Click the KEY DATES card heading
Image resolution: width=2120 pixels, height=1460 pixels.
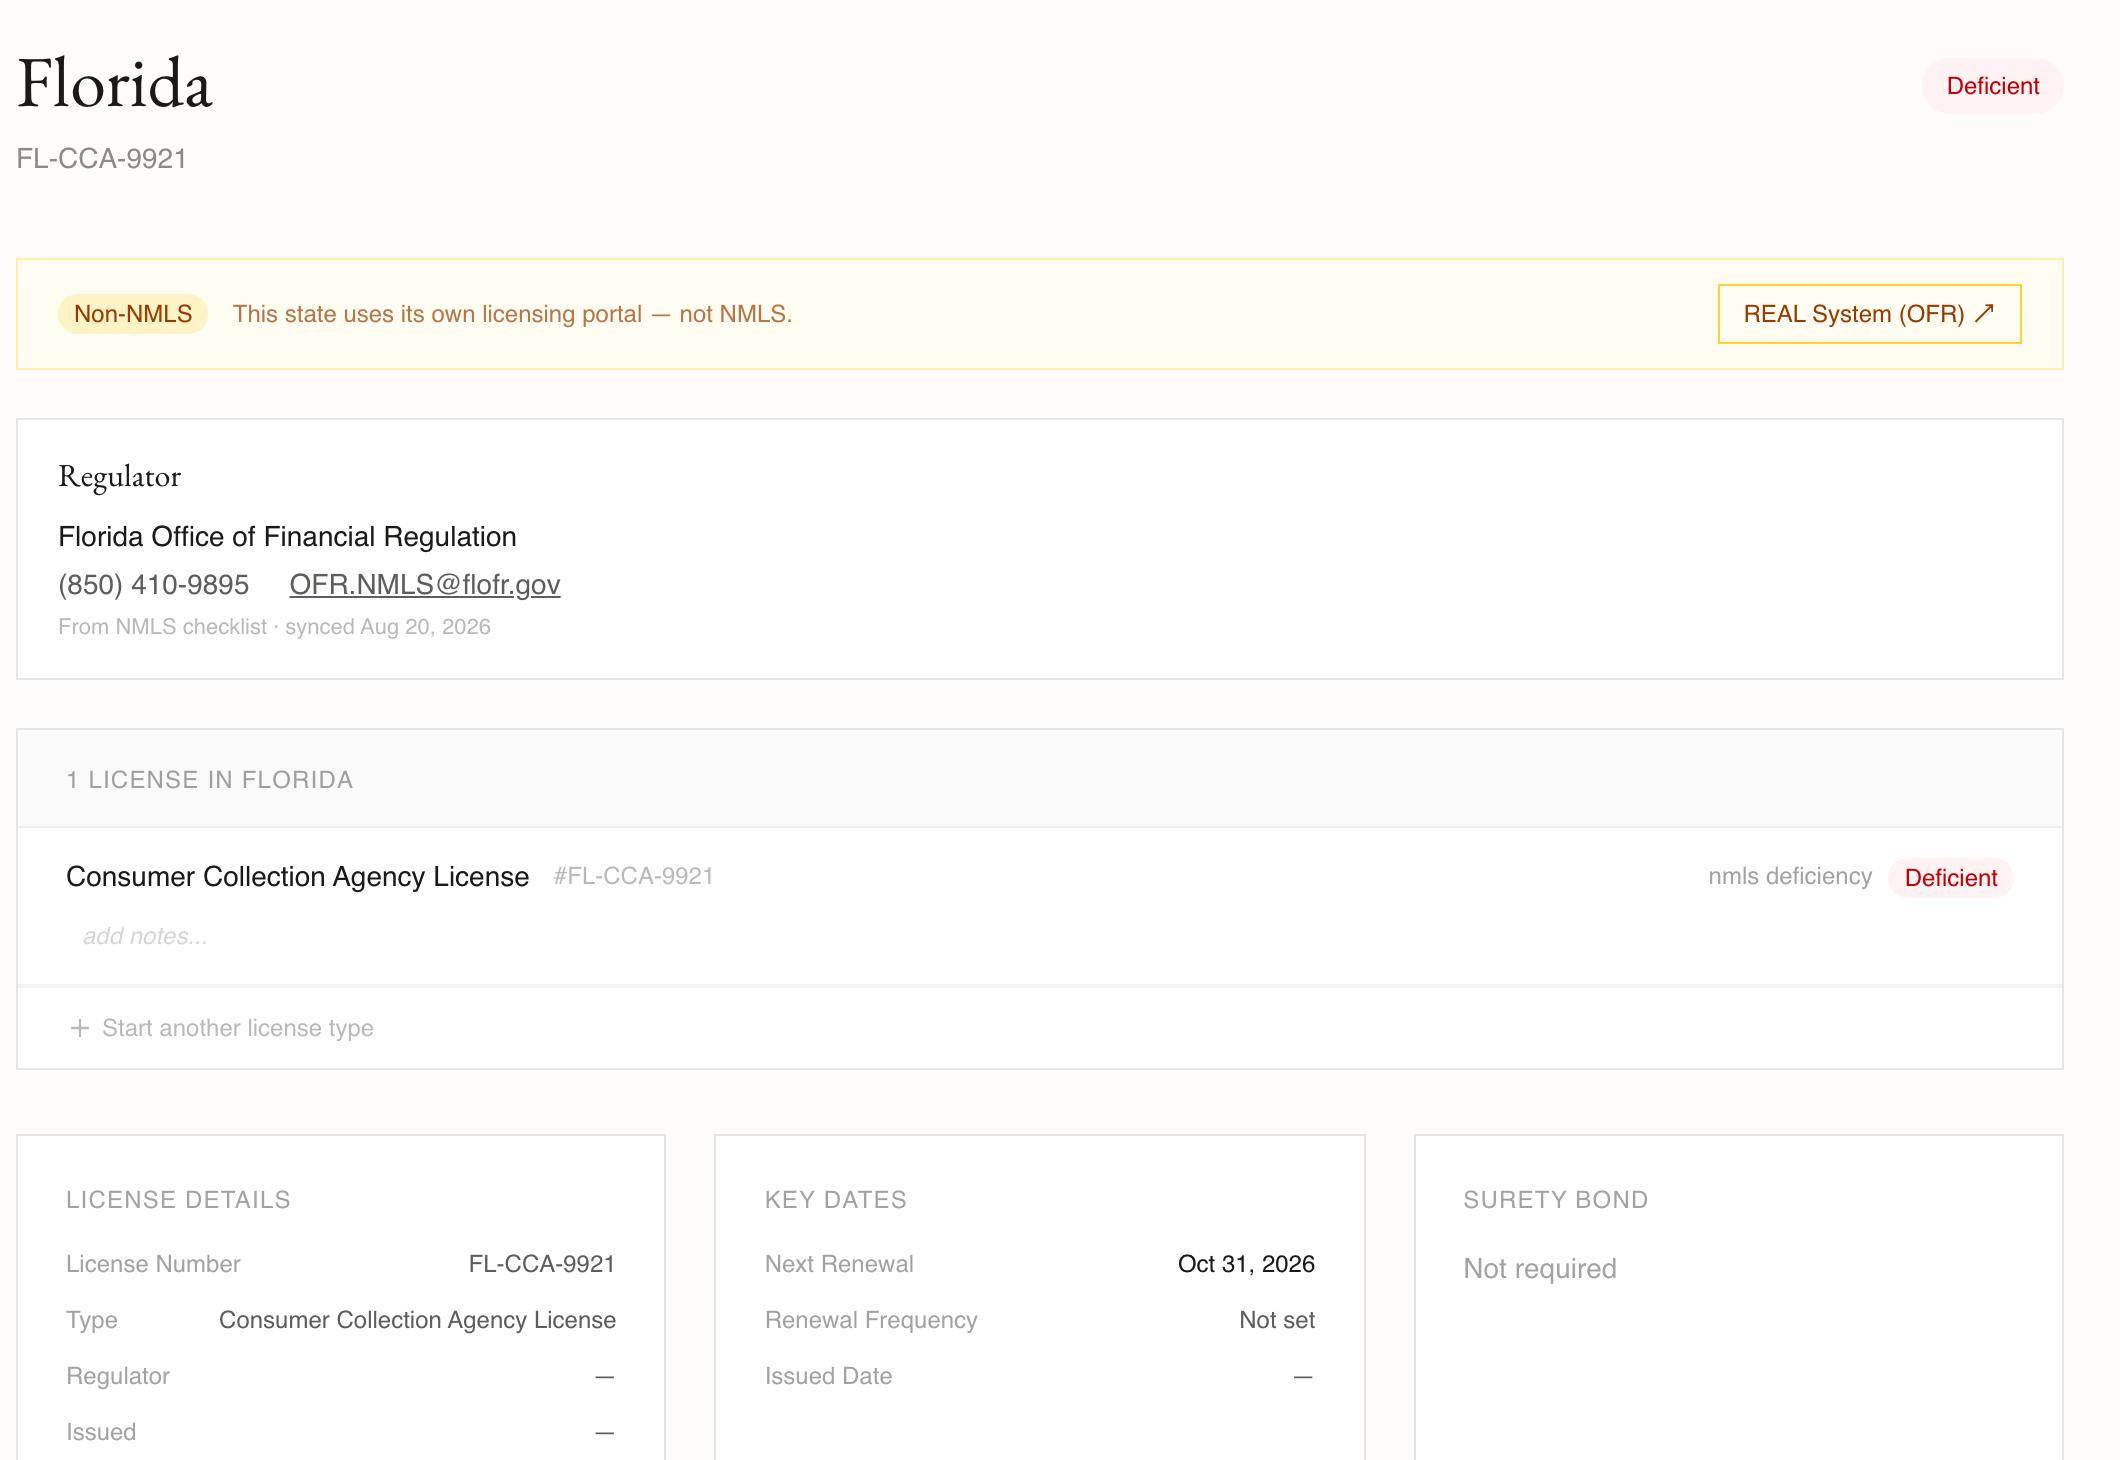coord(836,1200)
